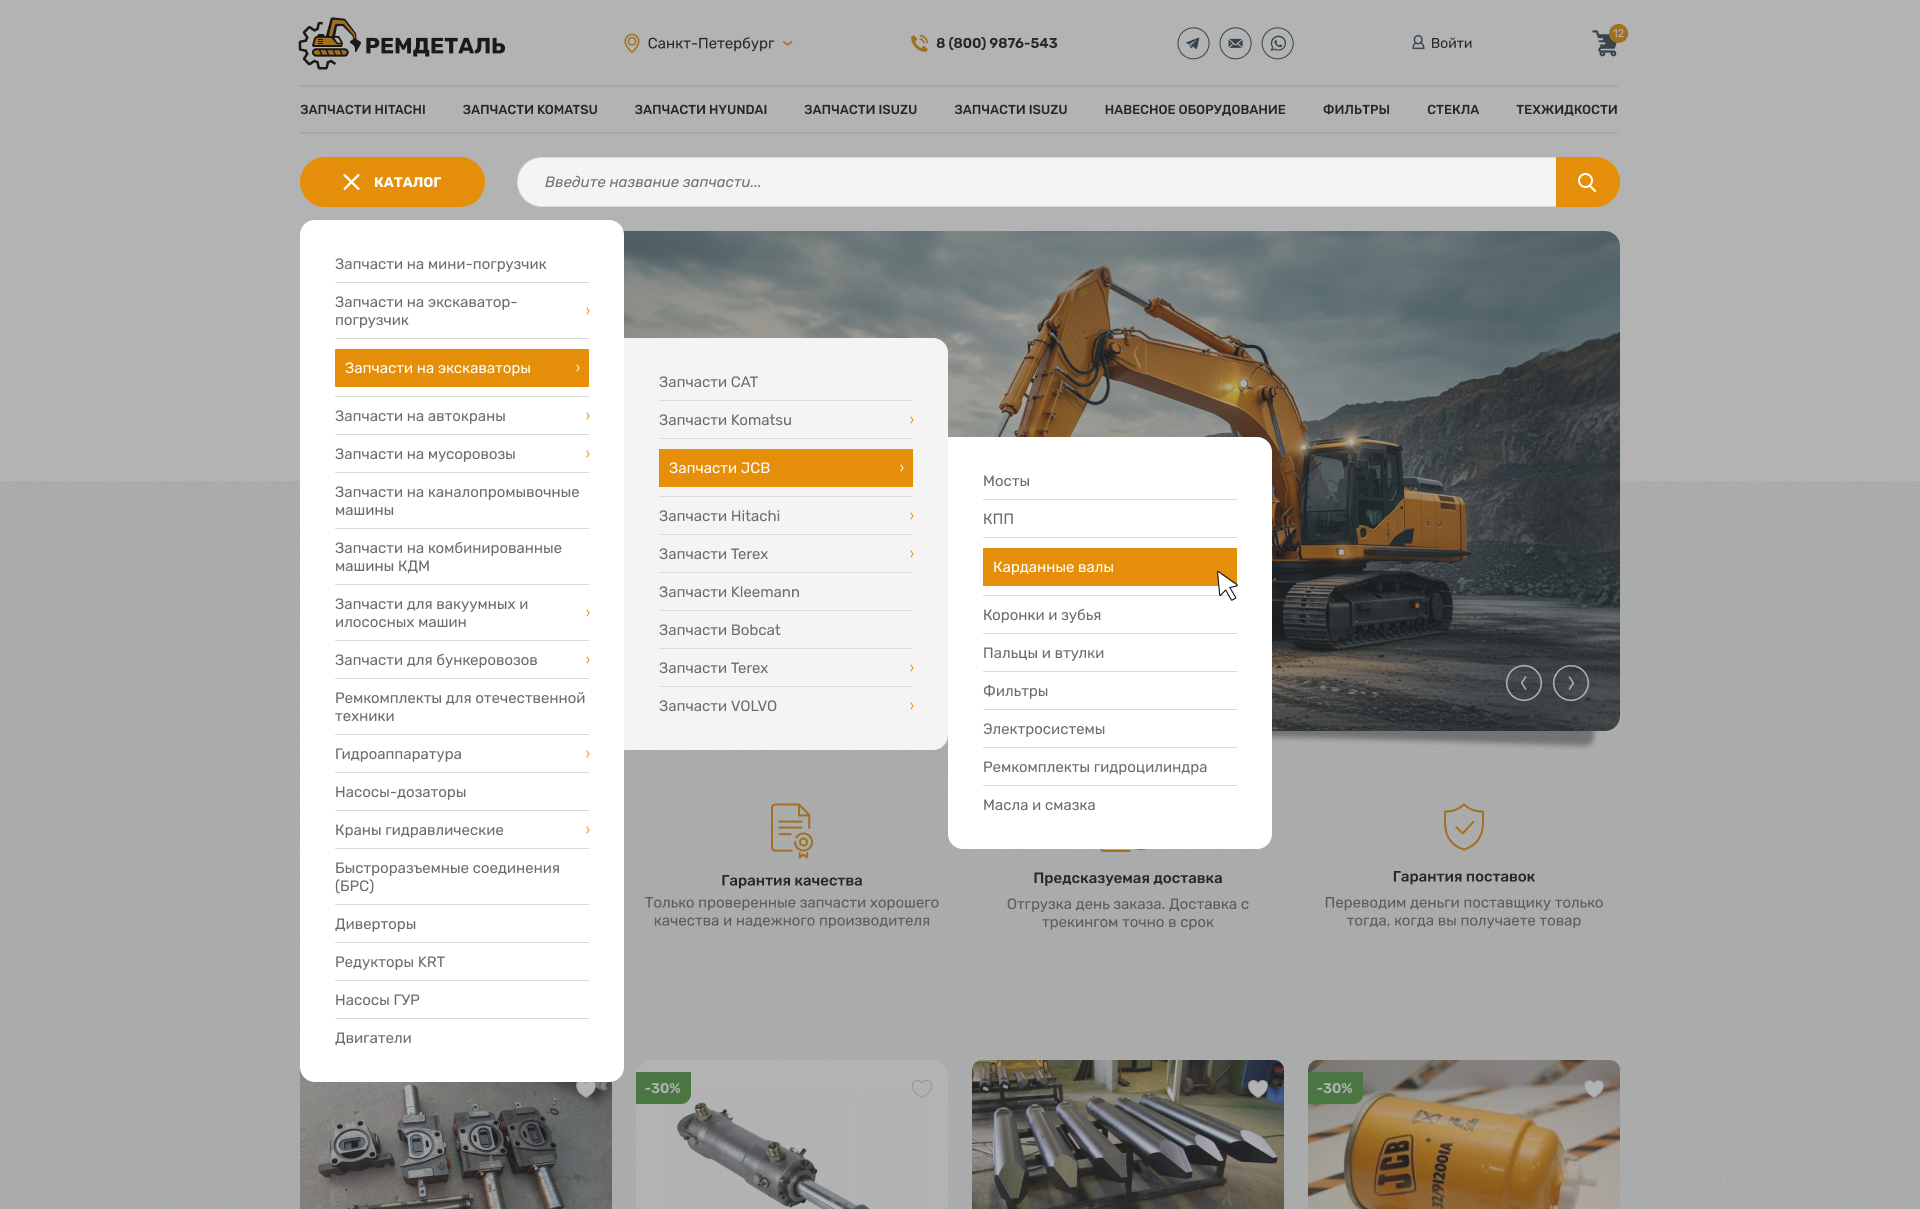The width and height of the screenshot is (1920, 1209).
Task: Expand Запчасти на экскаватор-погрузчик submenu arrow
Action: pyautogui.click(x=587, y=311)
